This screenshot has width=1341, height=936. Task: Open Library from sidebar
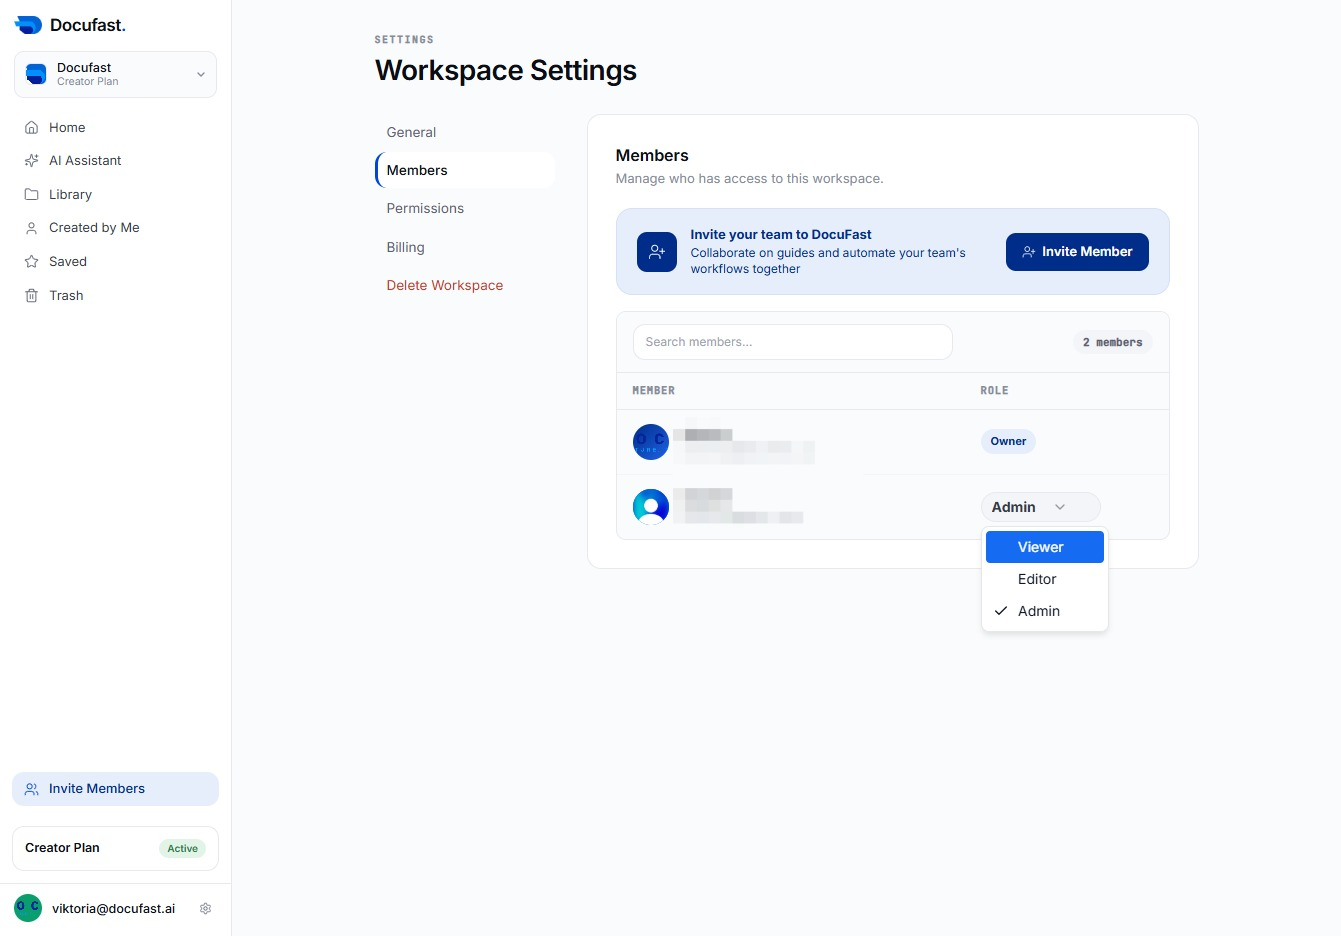[115, 194]
